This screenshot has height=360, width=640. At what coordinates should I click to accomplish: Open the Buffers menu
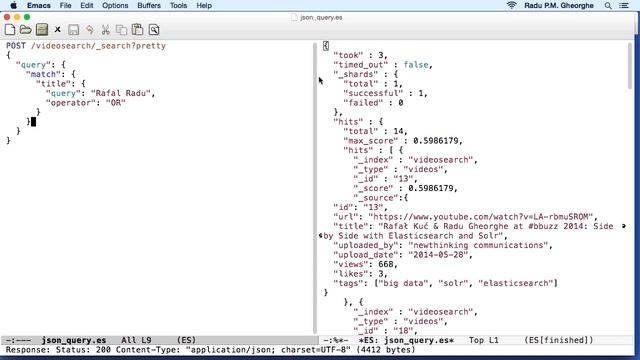coord(149,6)
